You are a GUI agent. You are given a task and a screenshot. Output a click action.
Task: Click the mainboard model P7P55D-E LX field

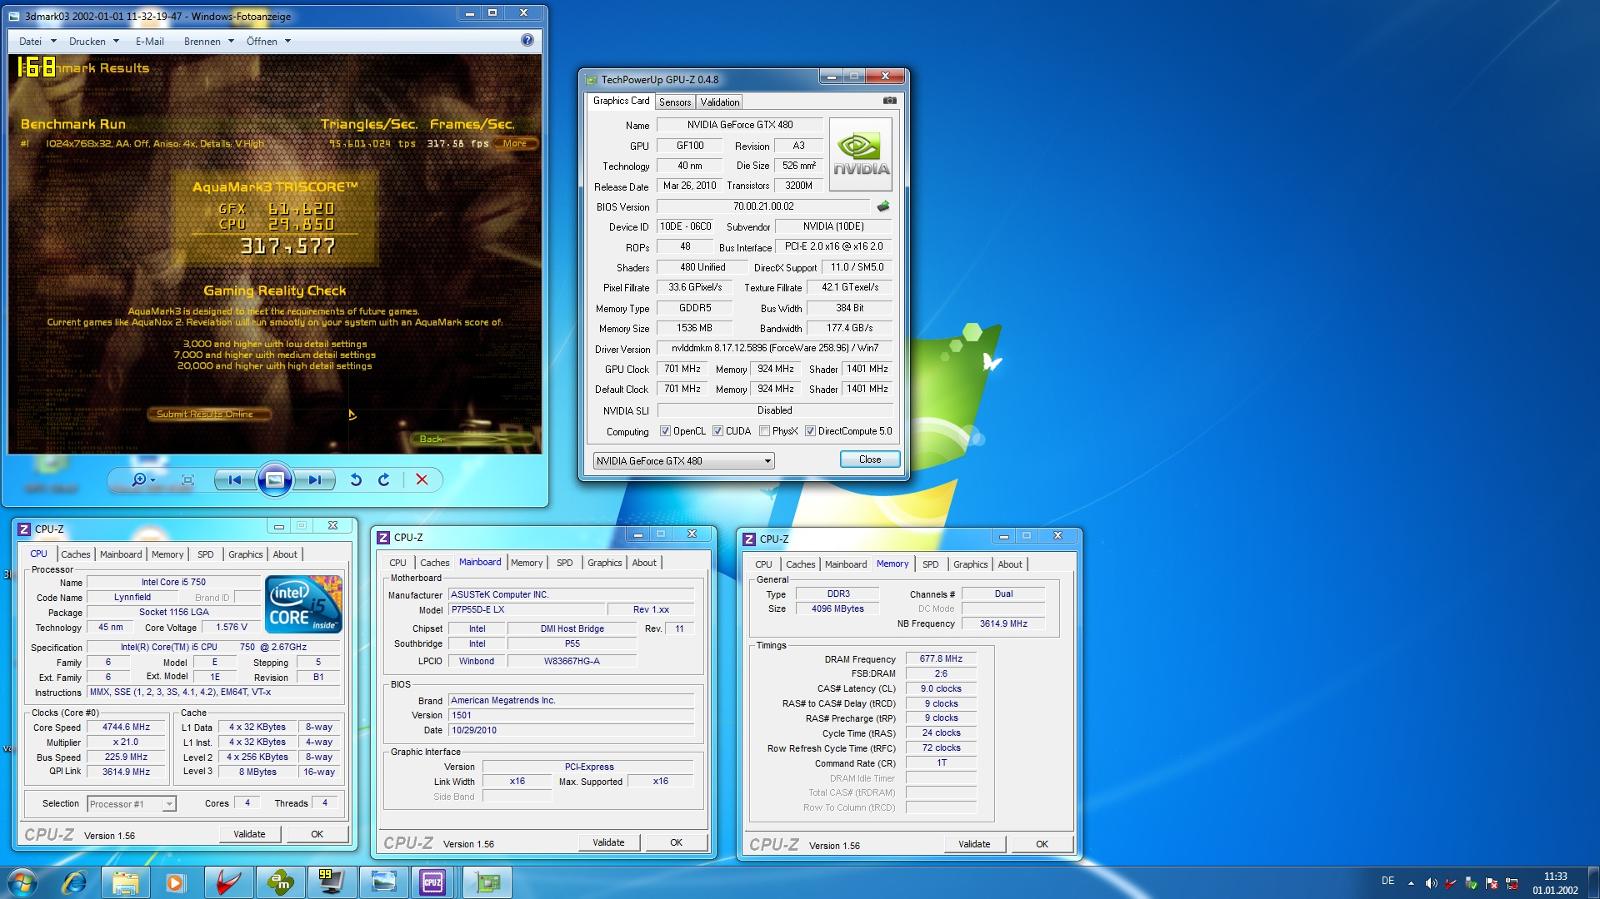(x=527, y=609)
